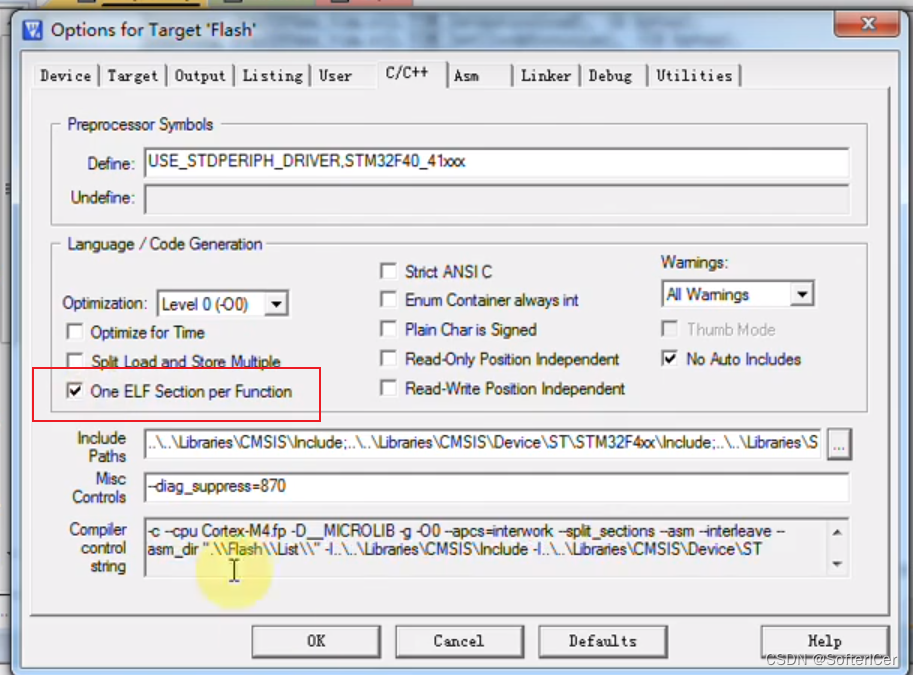Image resolution: width=913 pixels, height=675 pixels.
Task: Check Optimize for Time
Action: pyautogui.click(x=75, y=332)
